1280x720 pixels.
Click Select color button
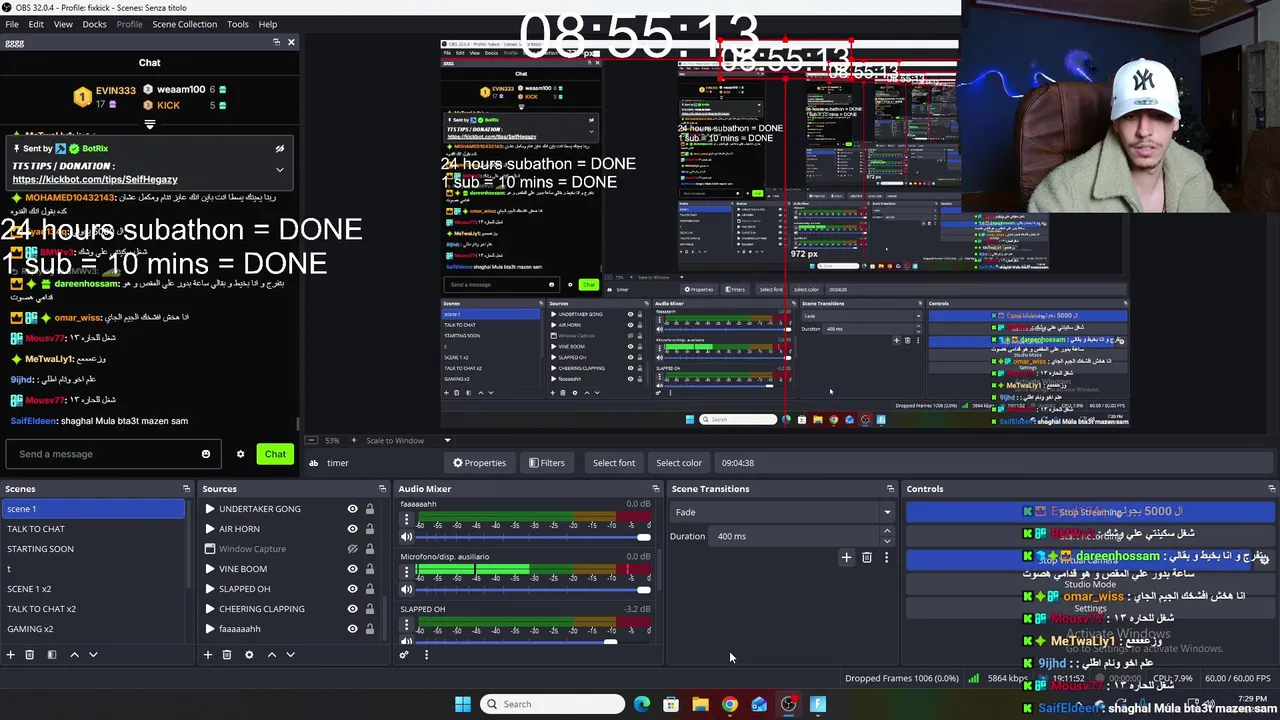[679, 463]
